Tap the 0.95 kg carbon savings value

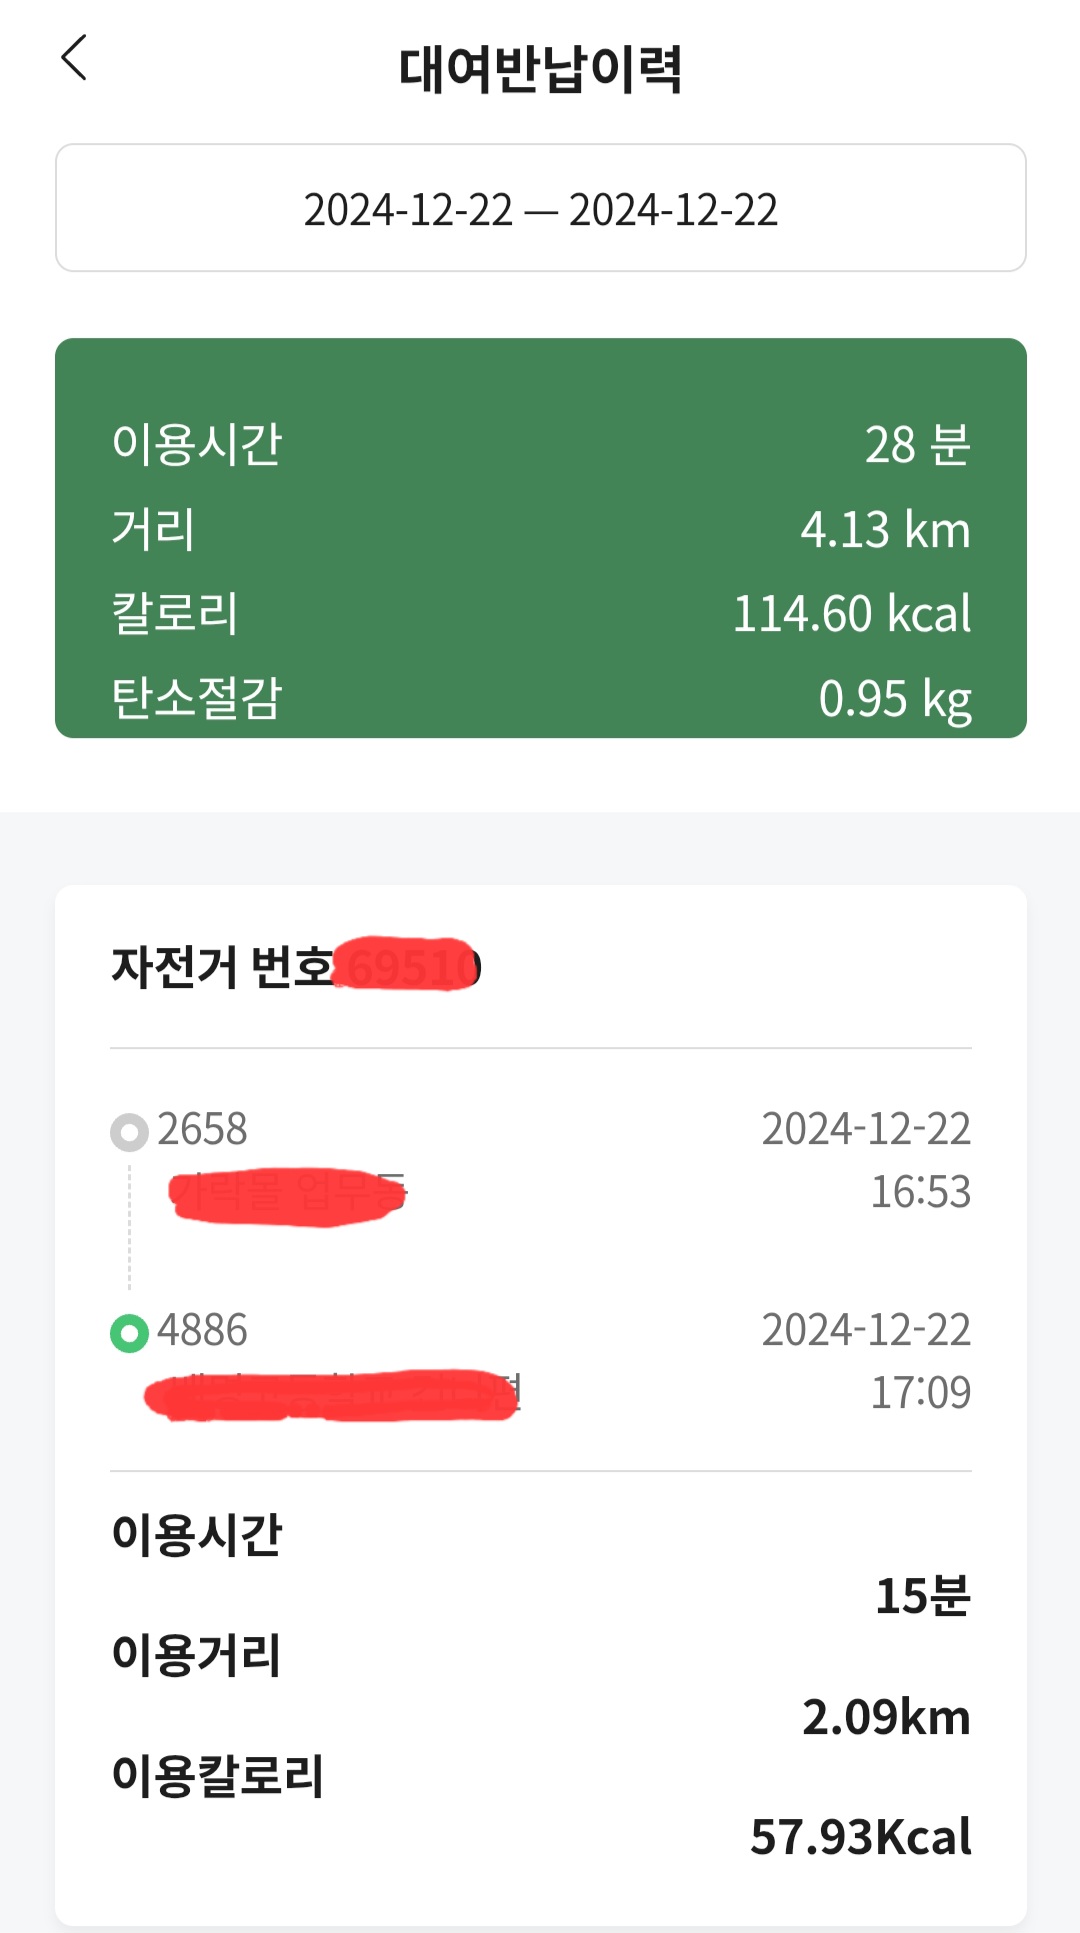(x=894, y=699)
